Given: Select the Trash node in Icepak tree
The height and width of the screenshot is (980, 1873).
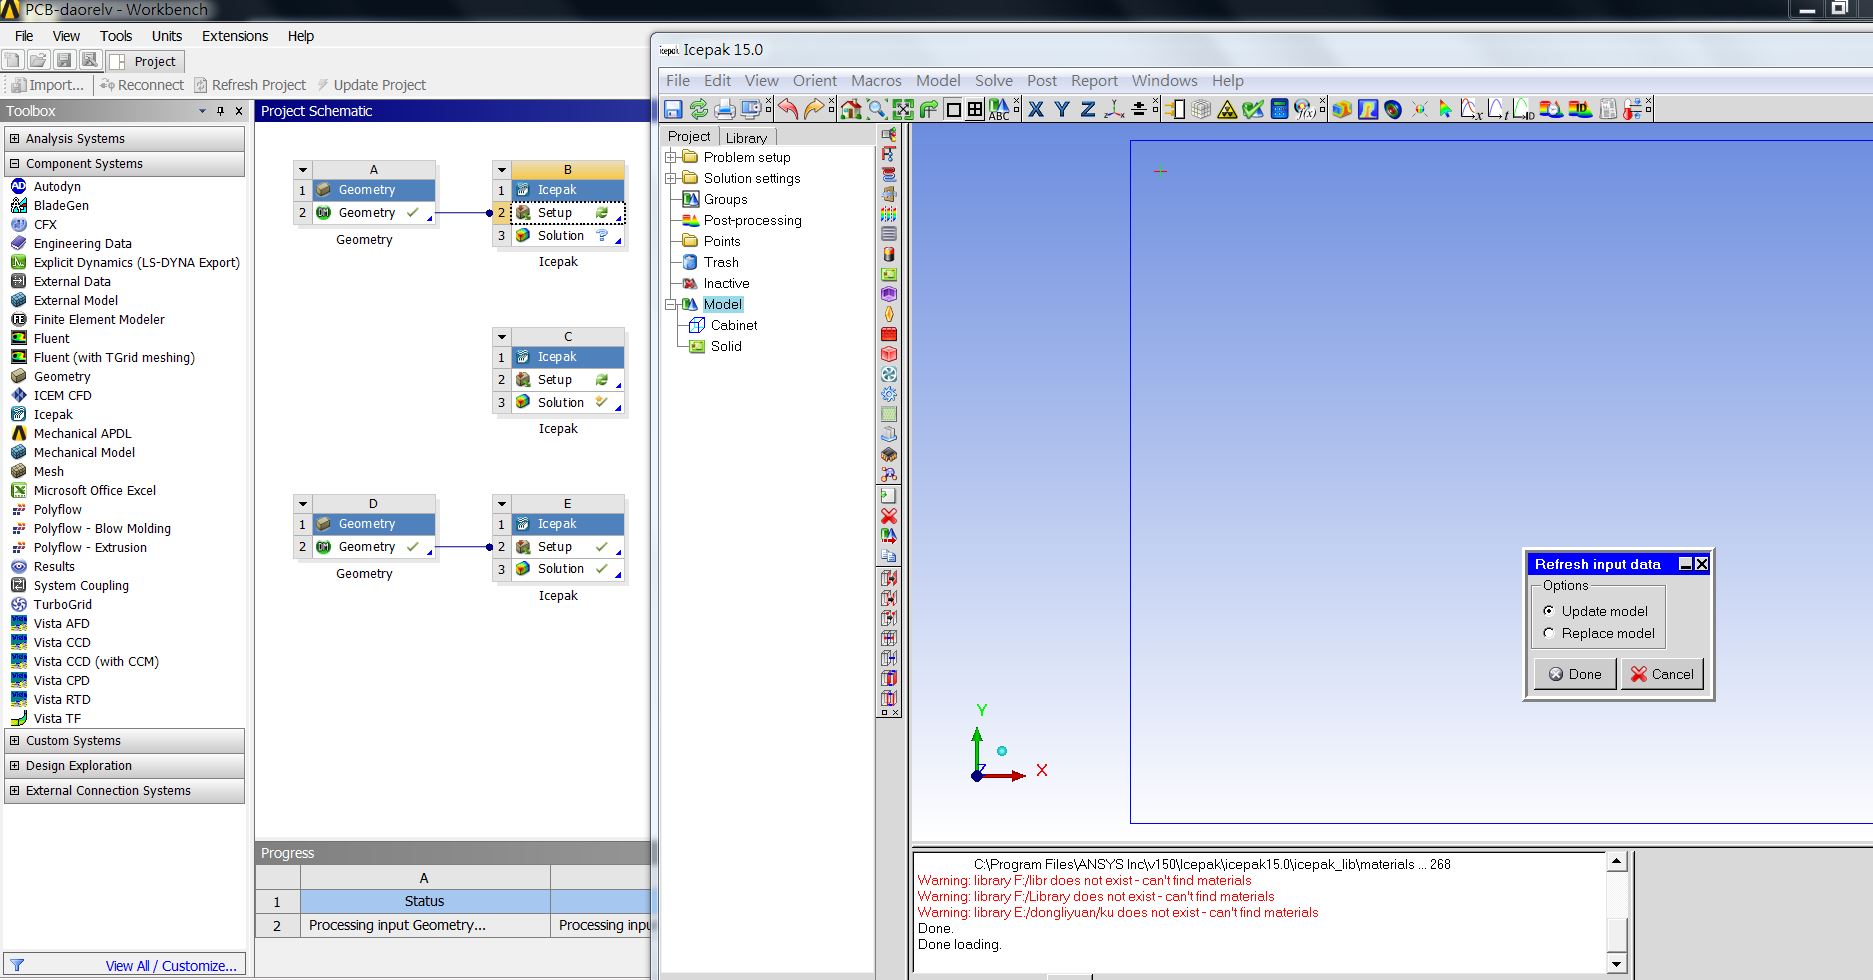Looking at the screenshot, I should tap(721, 262).
